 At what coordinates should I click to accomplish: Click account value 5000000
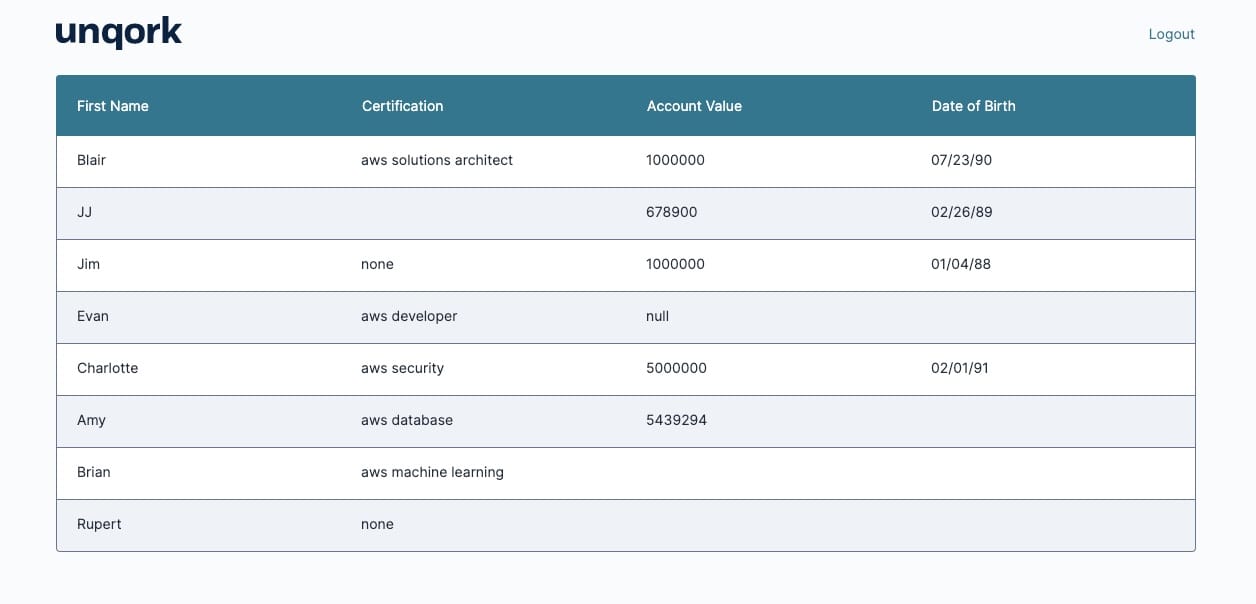coord(676,368)
